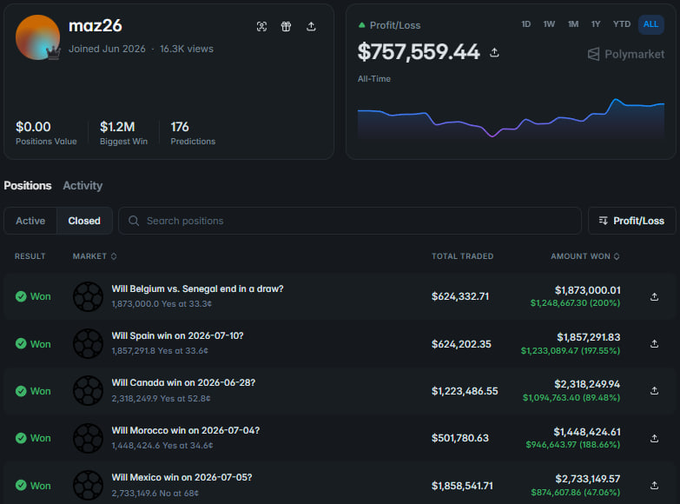Click the 176 Predictions stat

coord(193,133)
